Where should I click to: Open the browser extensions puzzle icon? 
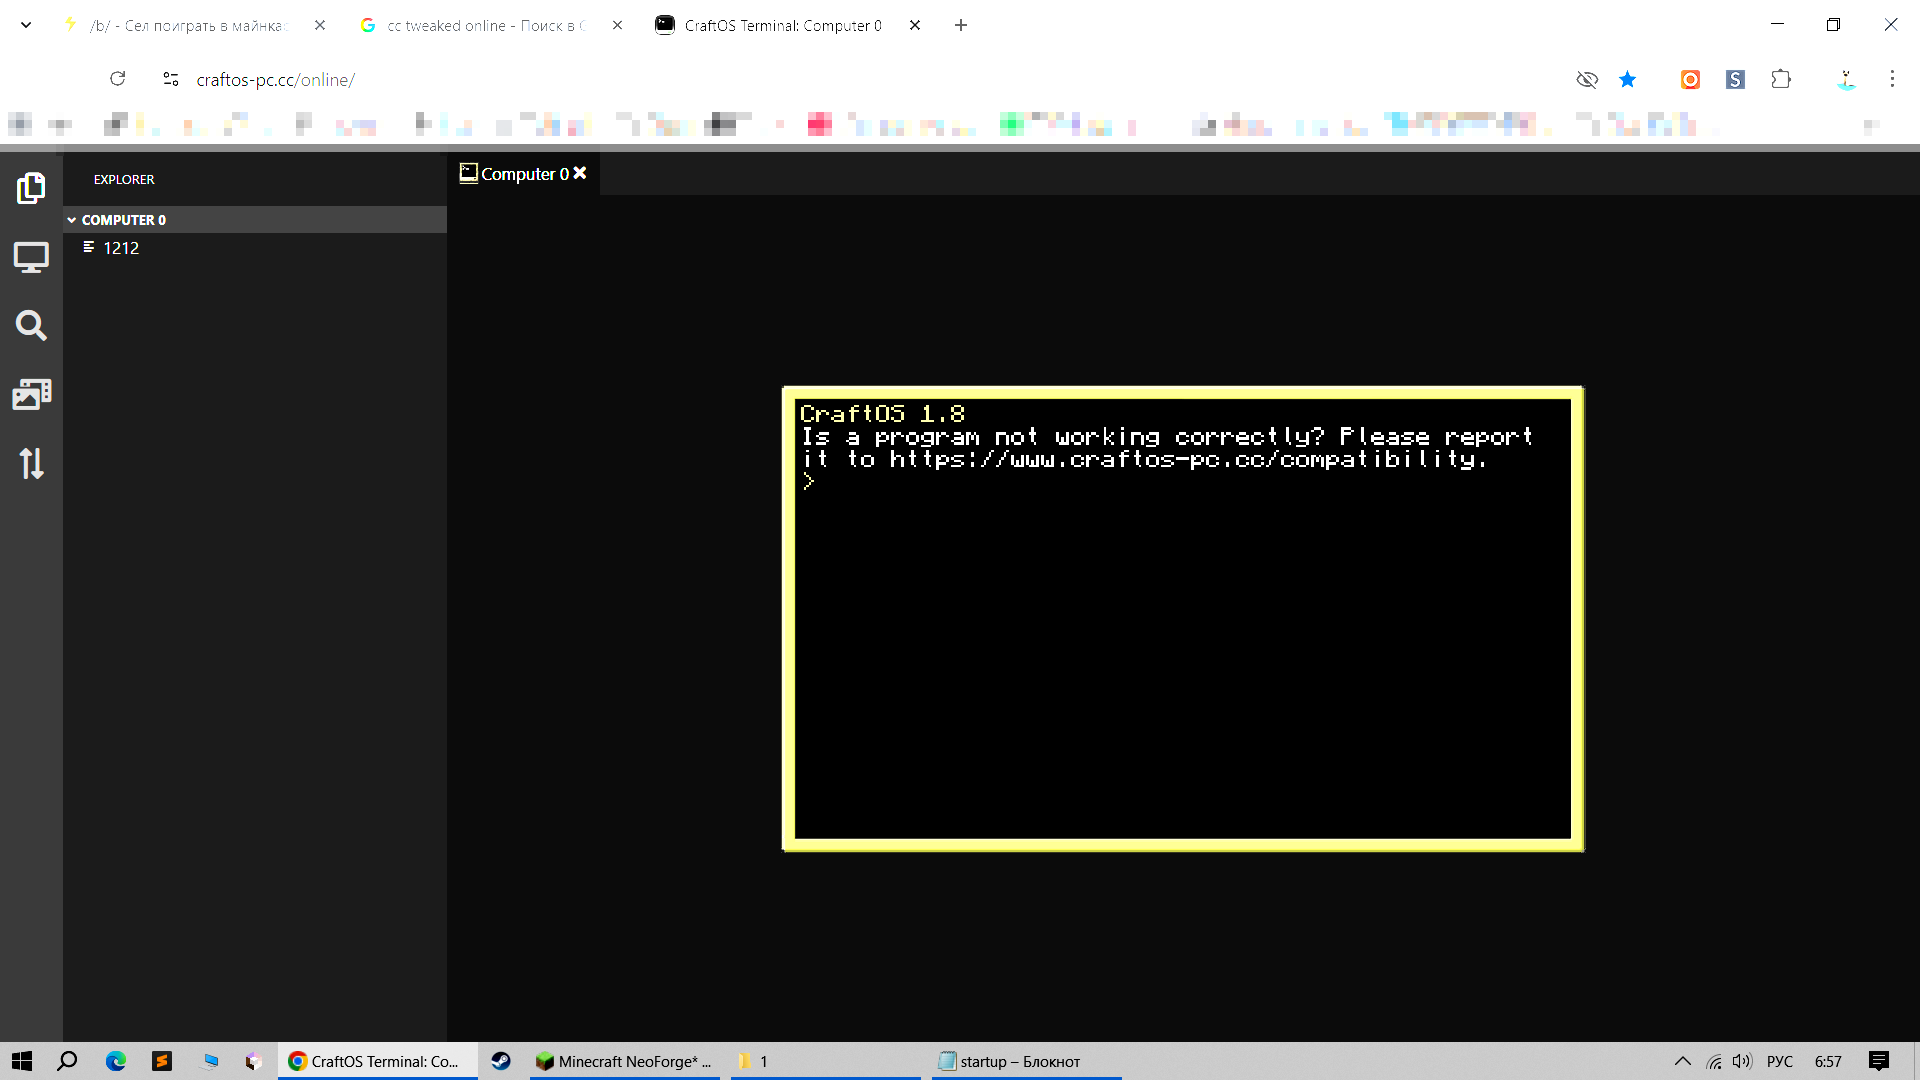[1781, 80]
